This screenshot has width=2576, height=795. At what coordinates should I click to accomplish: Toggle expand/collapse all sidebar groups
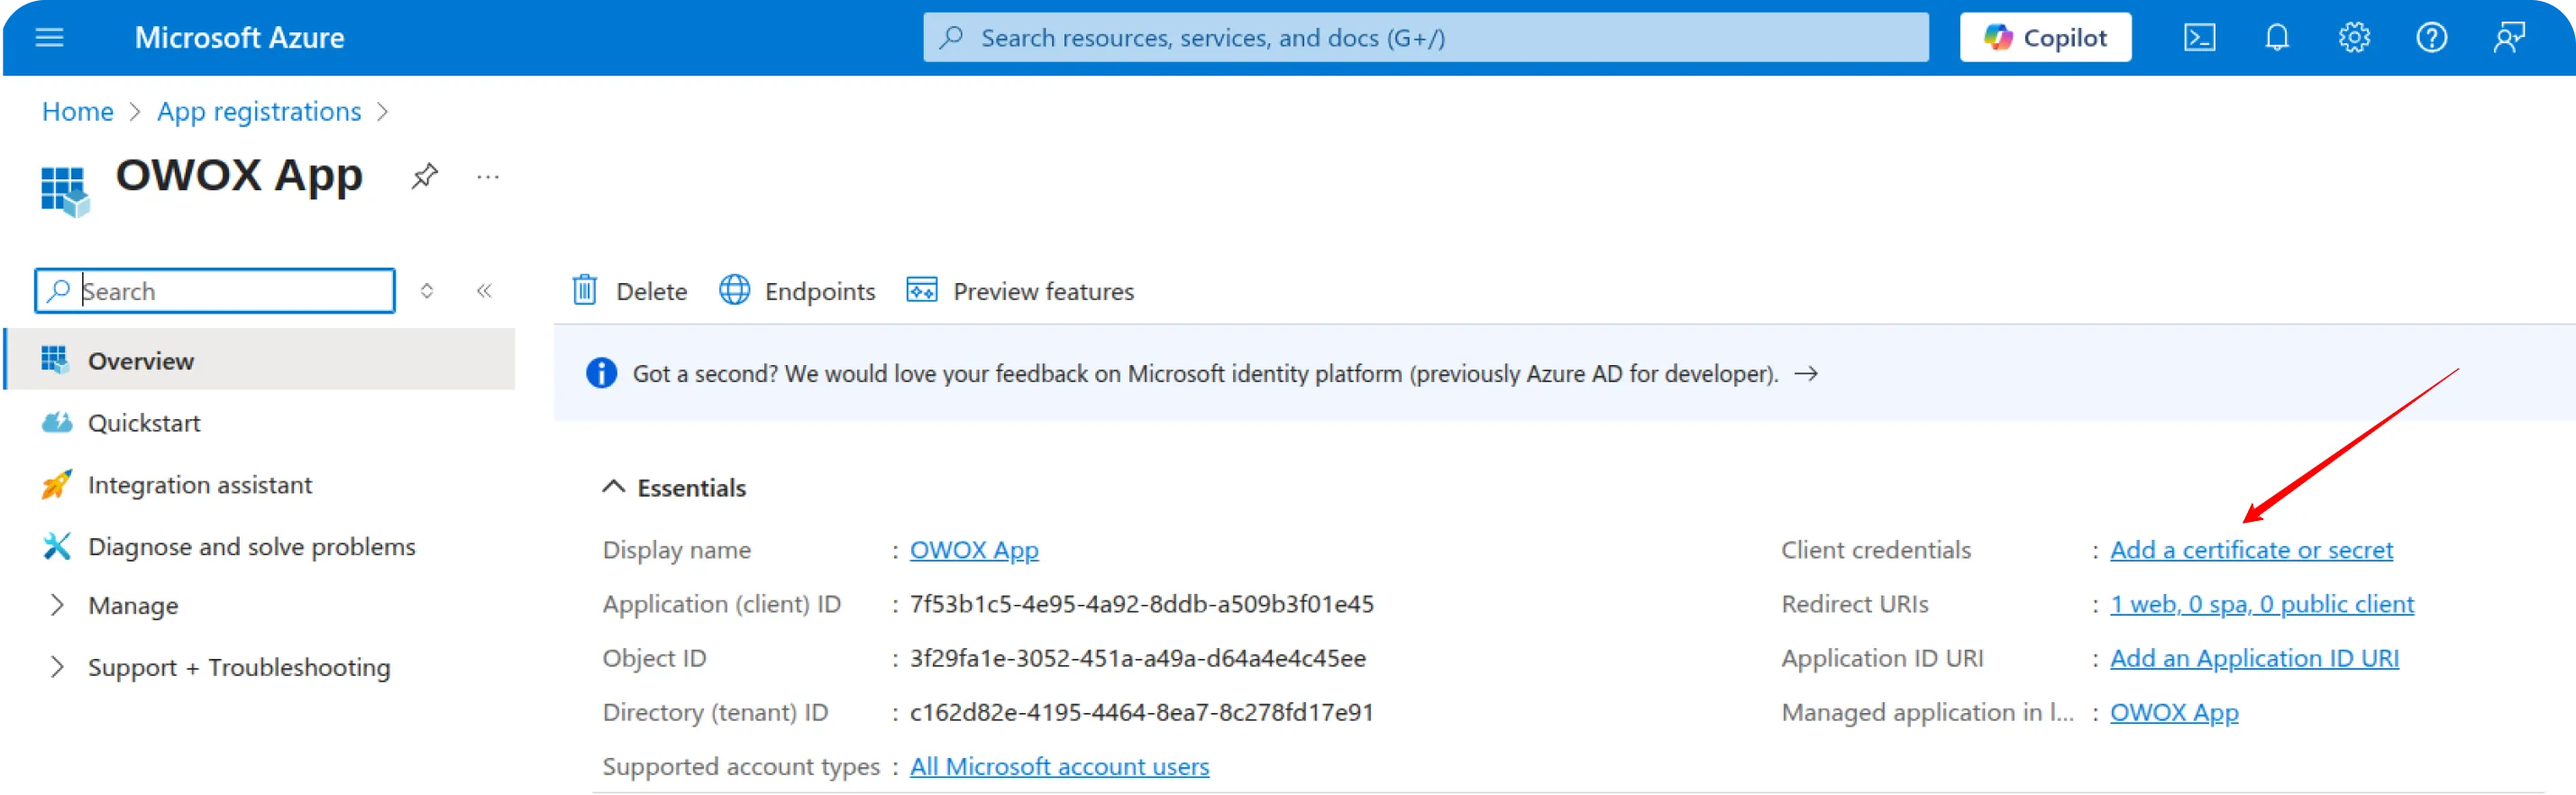click(x=427, y=291)
